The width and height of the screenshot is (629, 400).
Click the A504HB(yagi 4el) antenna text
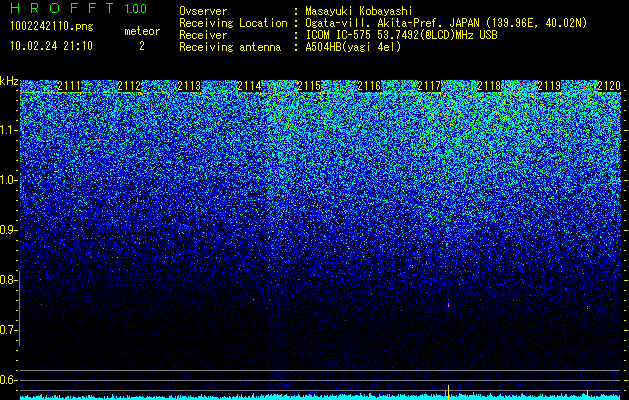tap(353, 47)
